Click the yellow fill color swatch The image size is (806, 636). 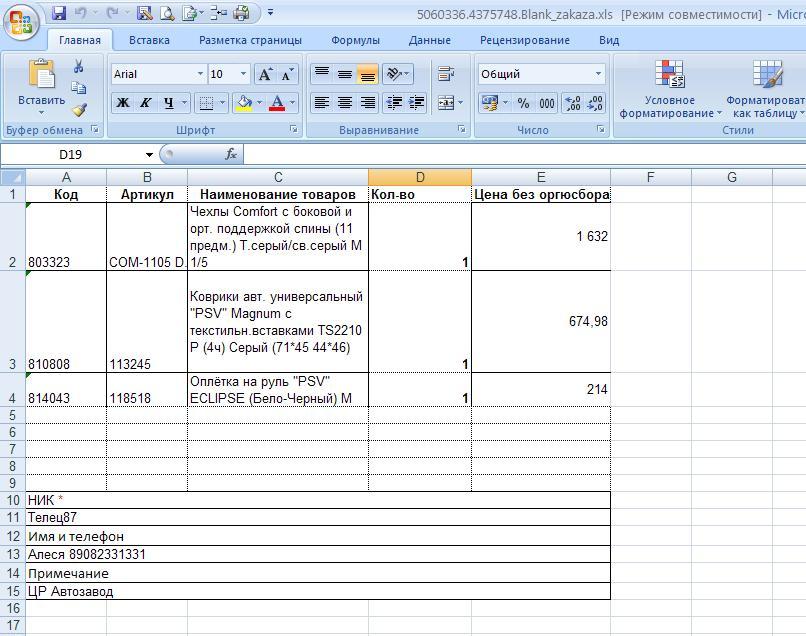[x=243, y=103]
